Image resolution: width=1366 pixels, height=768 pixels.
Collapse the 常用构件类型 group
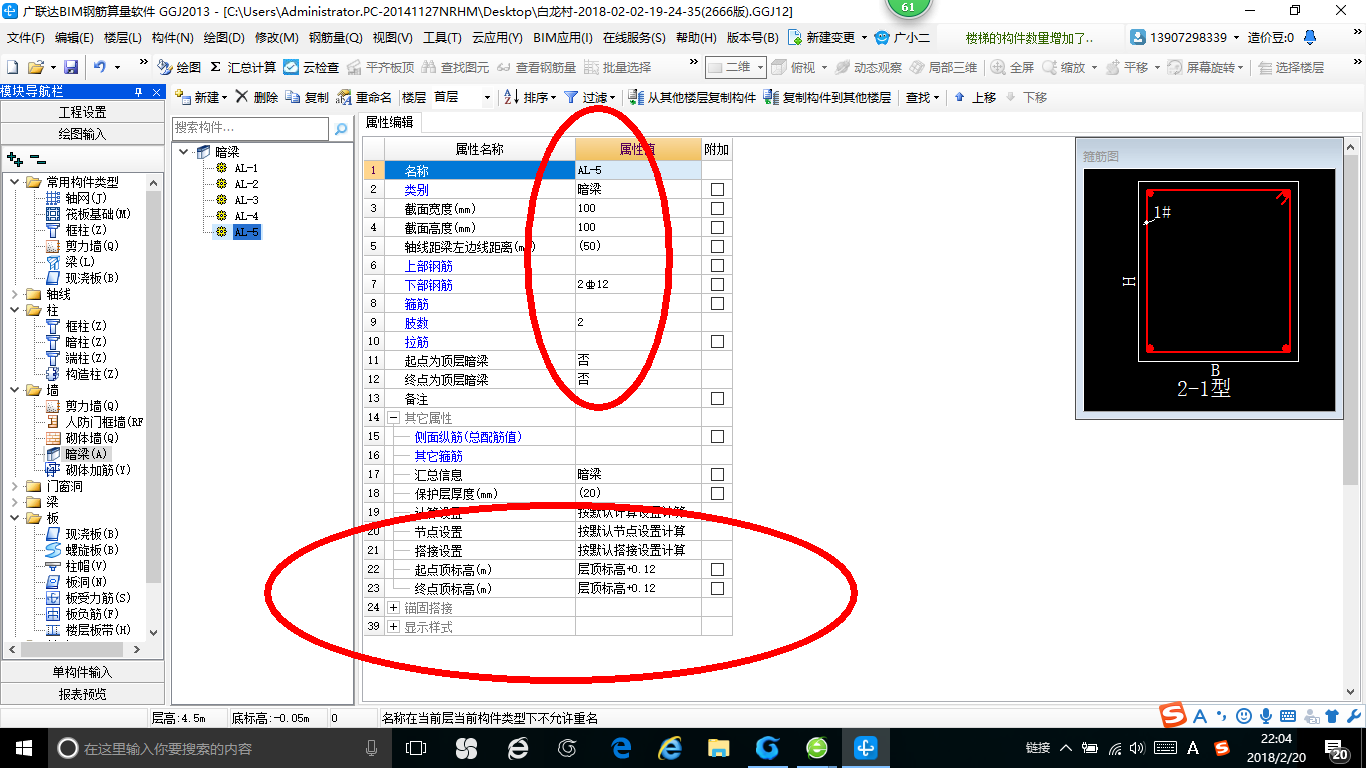pos(14,182)
